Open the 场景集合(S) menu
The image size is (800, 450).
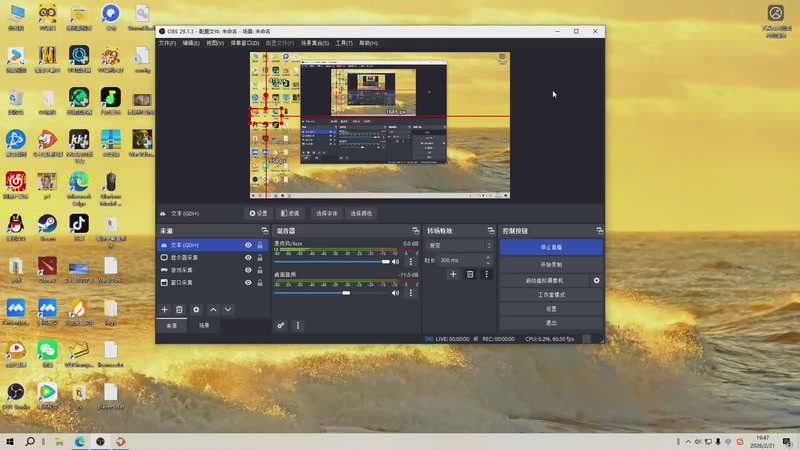point(315,43)
